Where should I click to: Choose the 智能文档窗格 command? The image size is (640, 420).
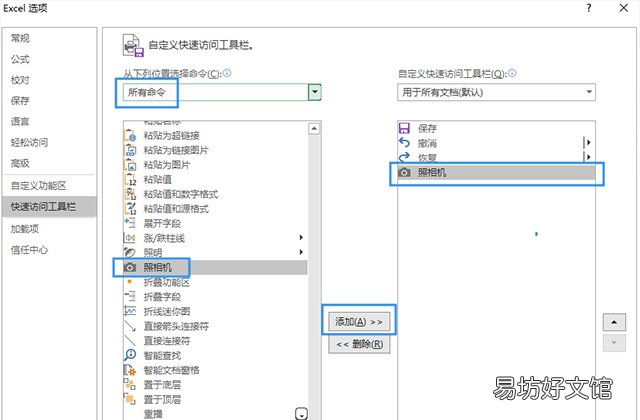point(215,370)
